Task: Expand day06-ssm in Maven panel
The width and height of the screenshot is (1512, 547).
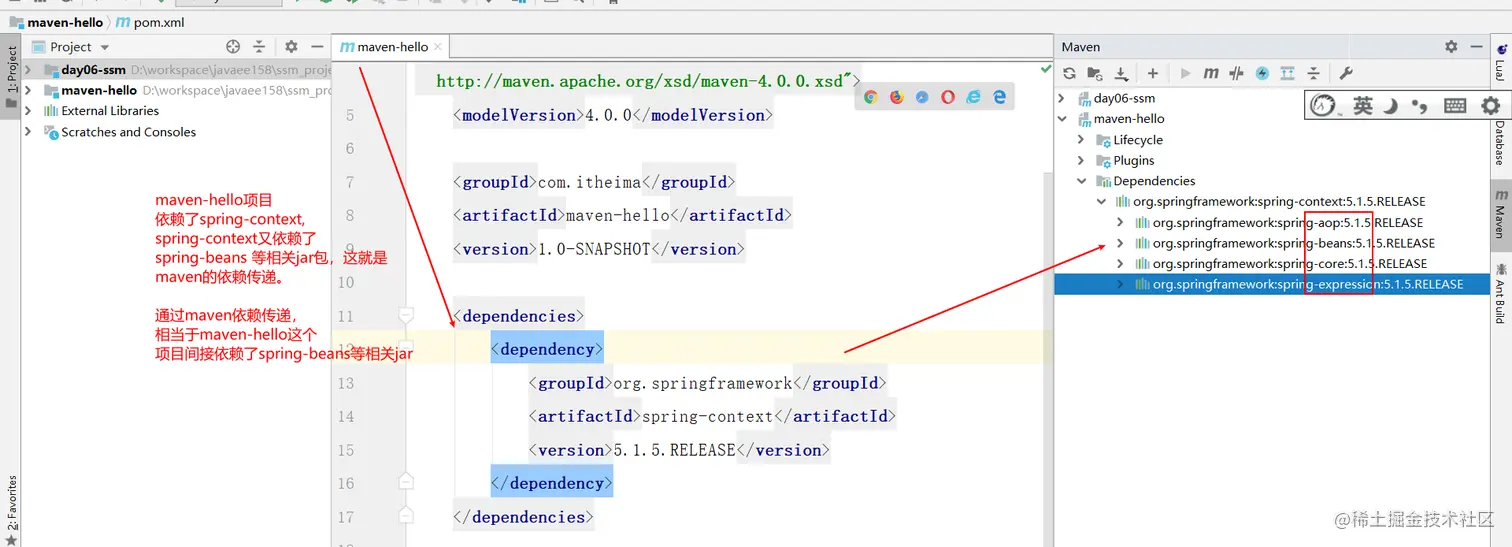Action: point(1062,98)
